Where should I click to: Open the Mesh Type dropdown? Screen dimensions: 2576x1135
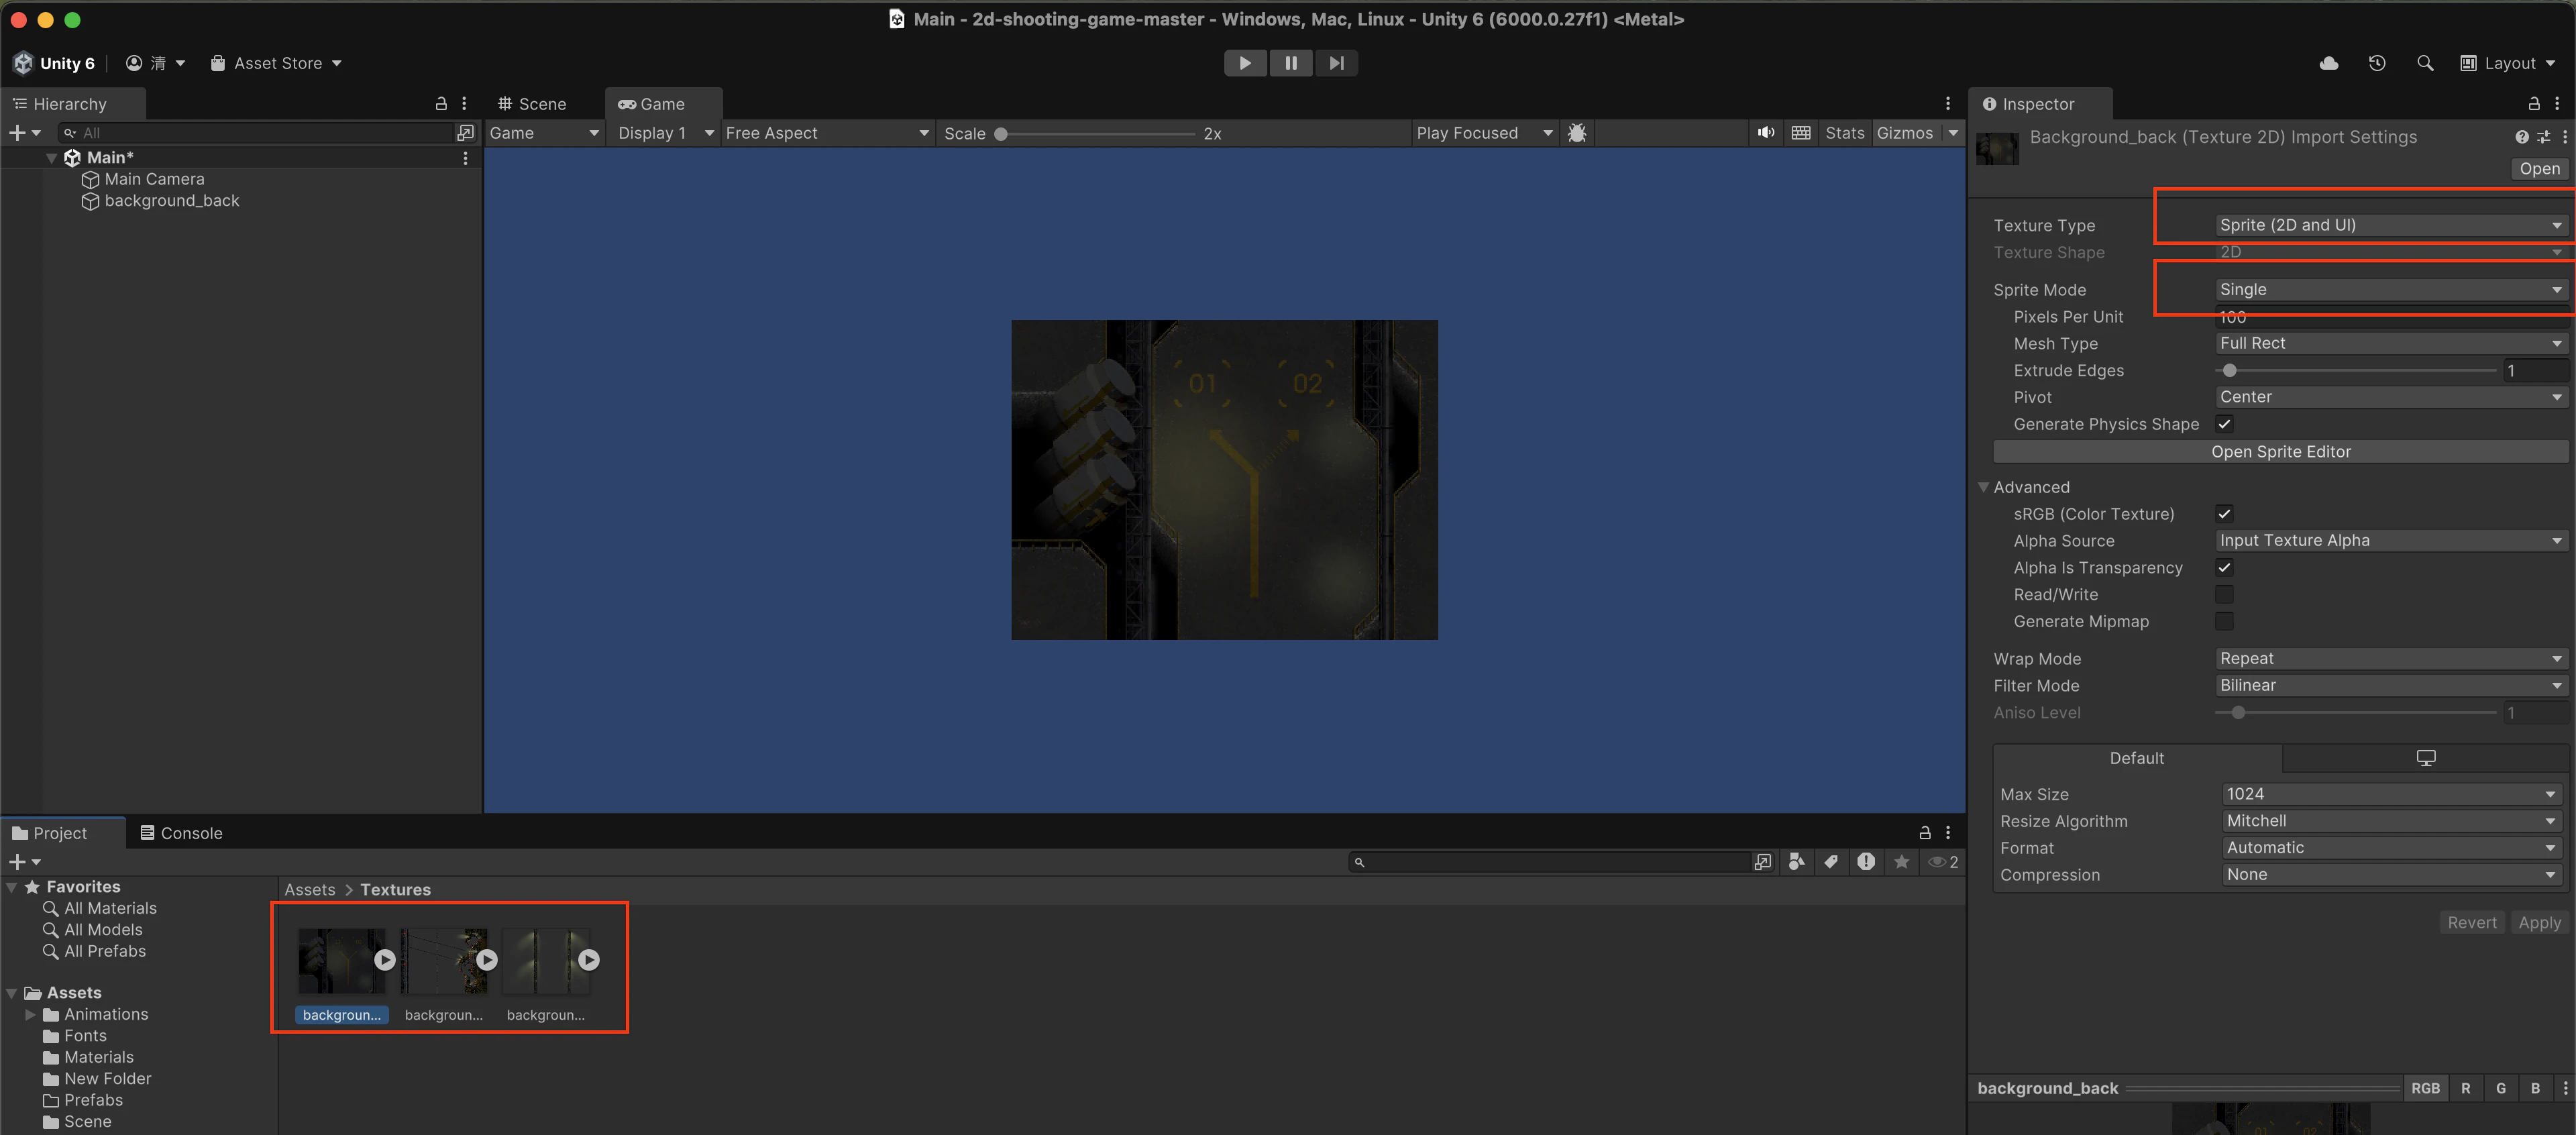point(2392,344)
